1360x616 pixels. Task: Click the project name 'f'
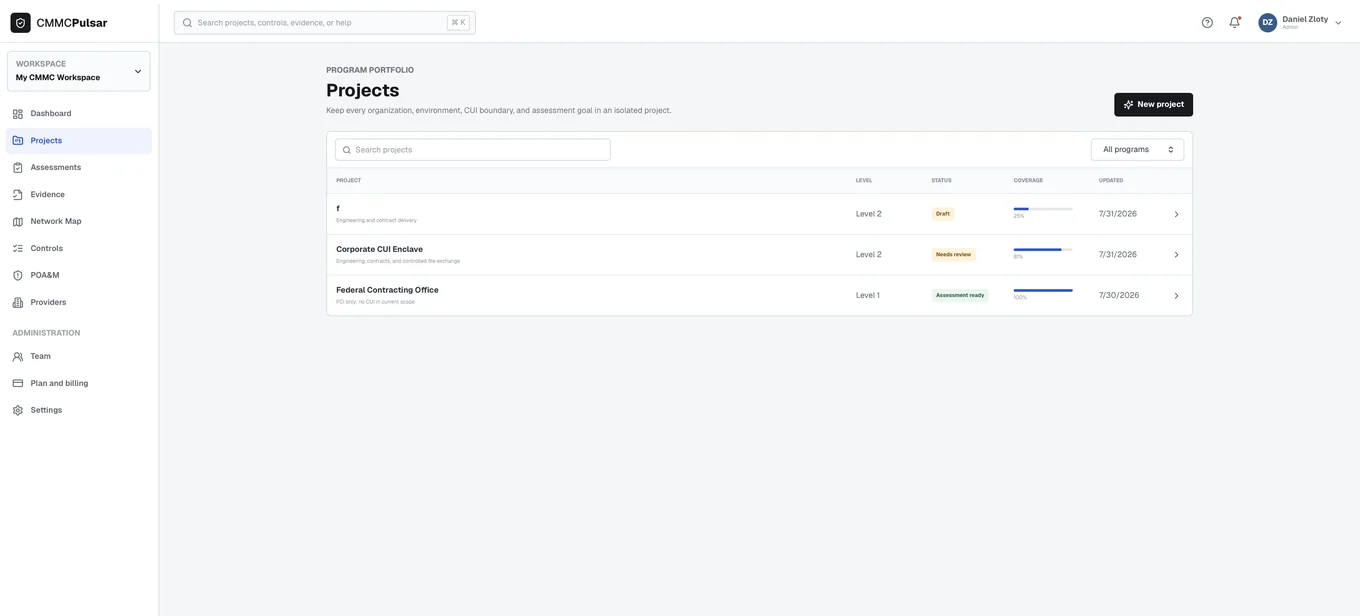coord(338,209)
